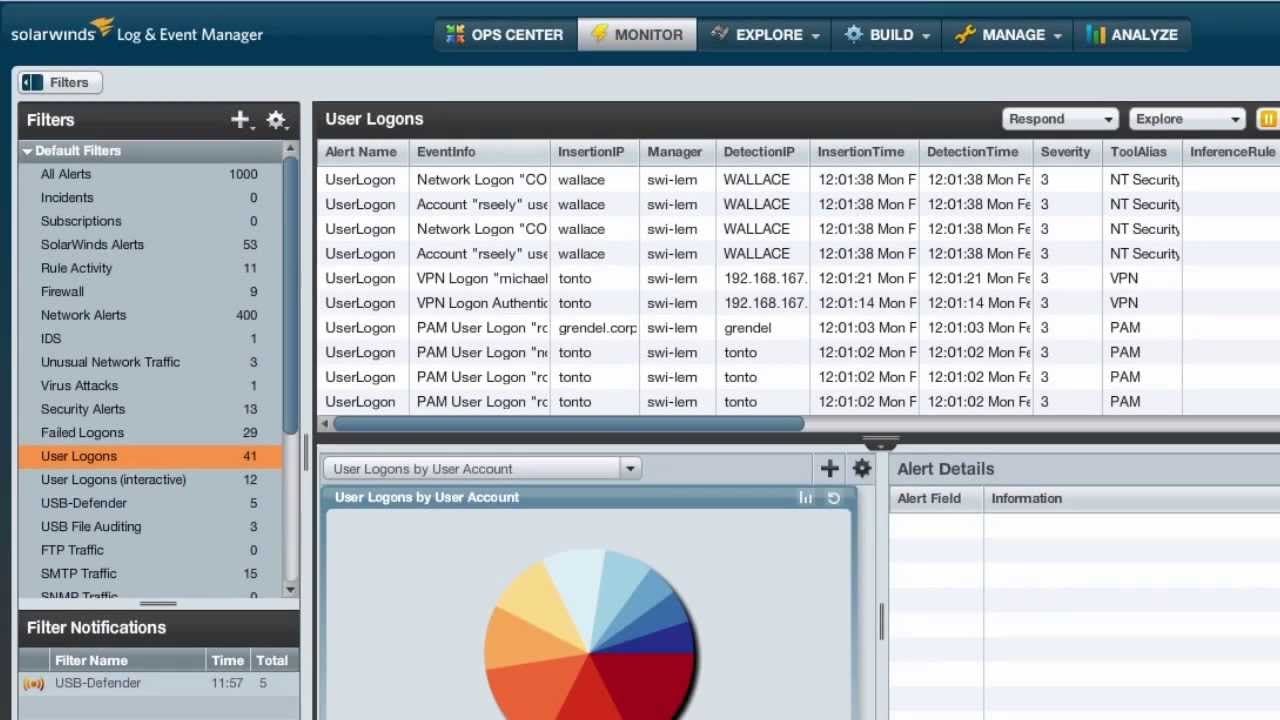1280x720 pixels.
Task: Select the VPN Logon "michael" alert row
Action: [x=798, y=279]
